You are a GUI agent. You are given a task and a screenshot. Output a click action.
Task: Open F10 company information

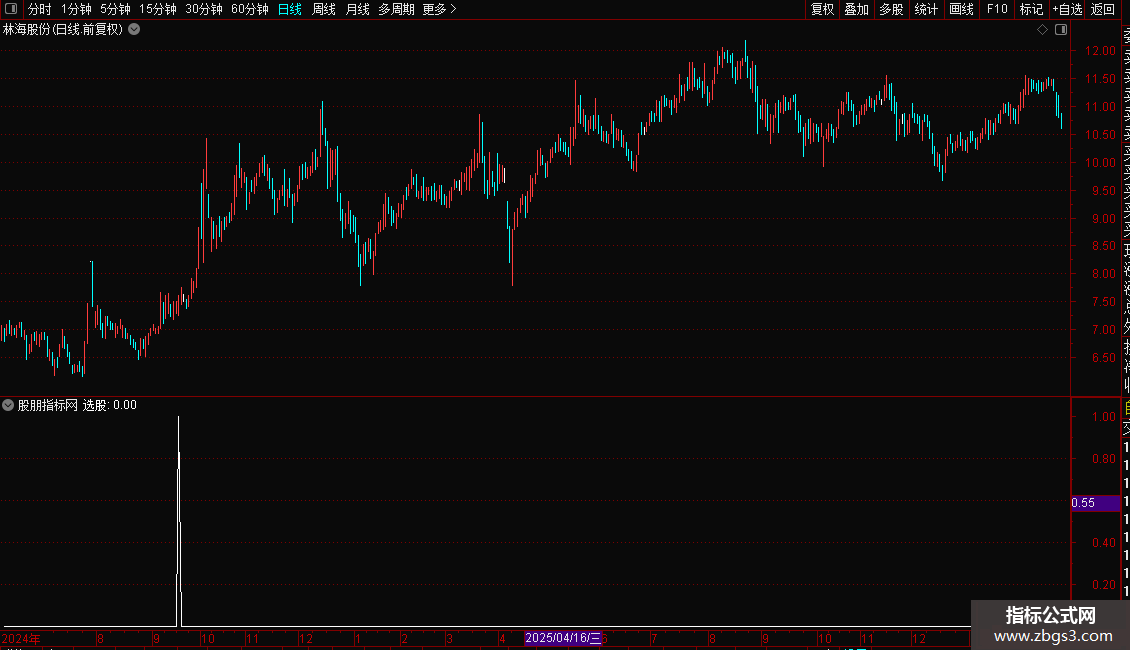997,9
